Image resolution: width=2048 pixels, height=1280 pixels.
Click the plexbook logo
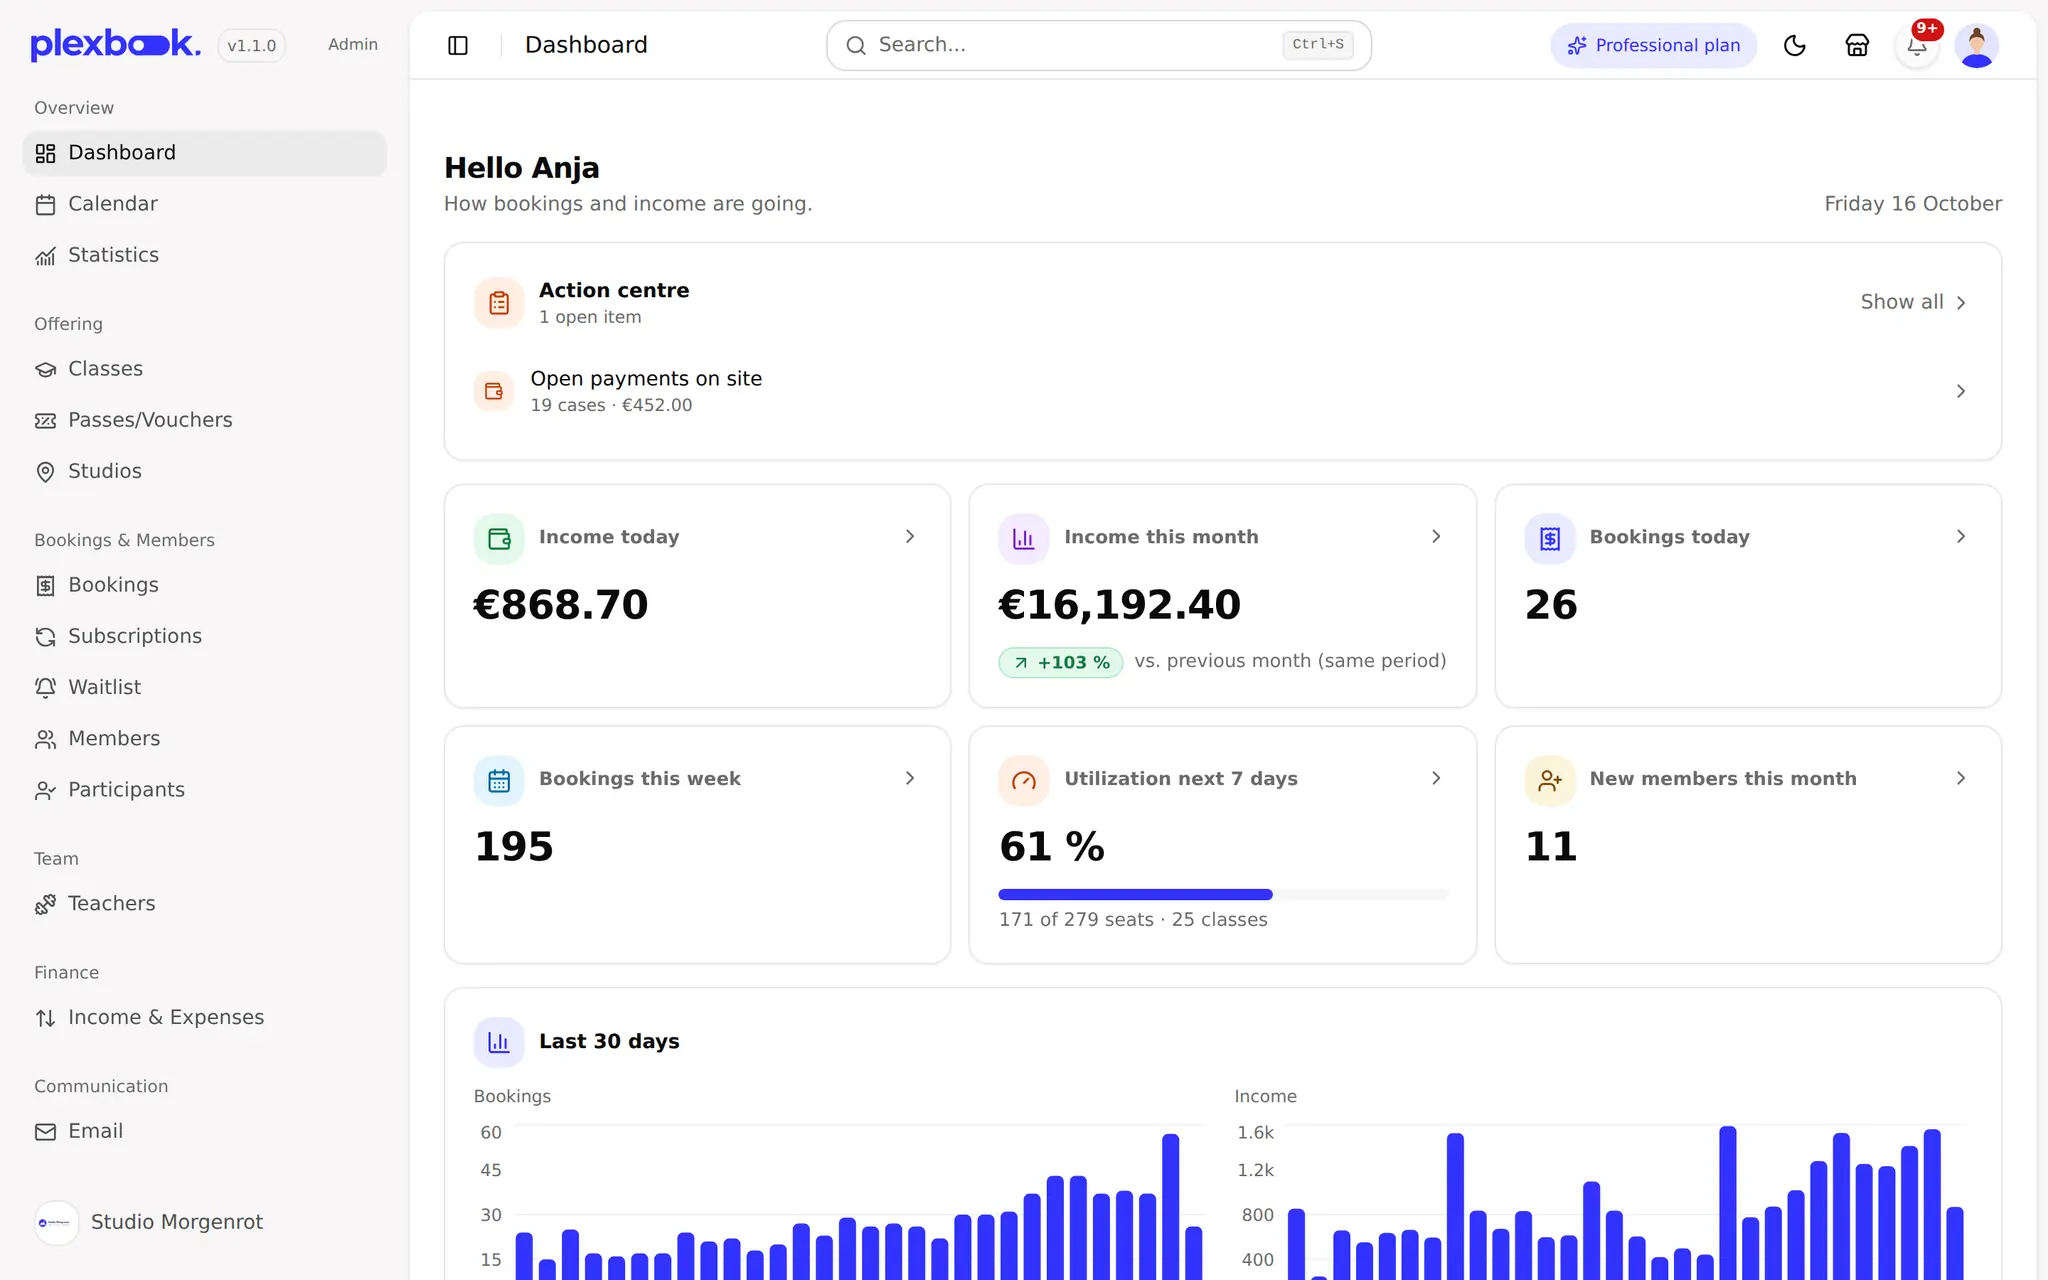(x=115, y=44)
